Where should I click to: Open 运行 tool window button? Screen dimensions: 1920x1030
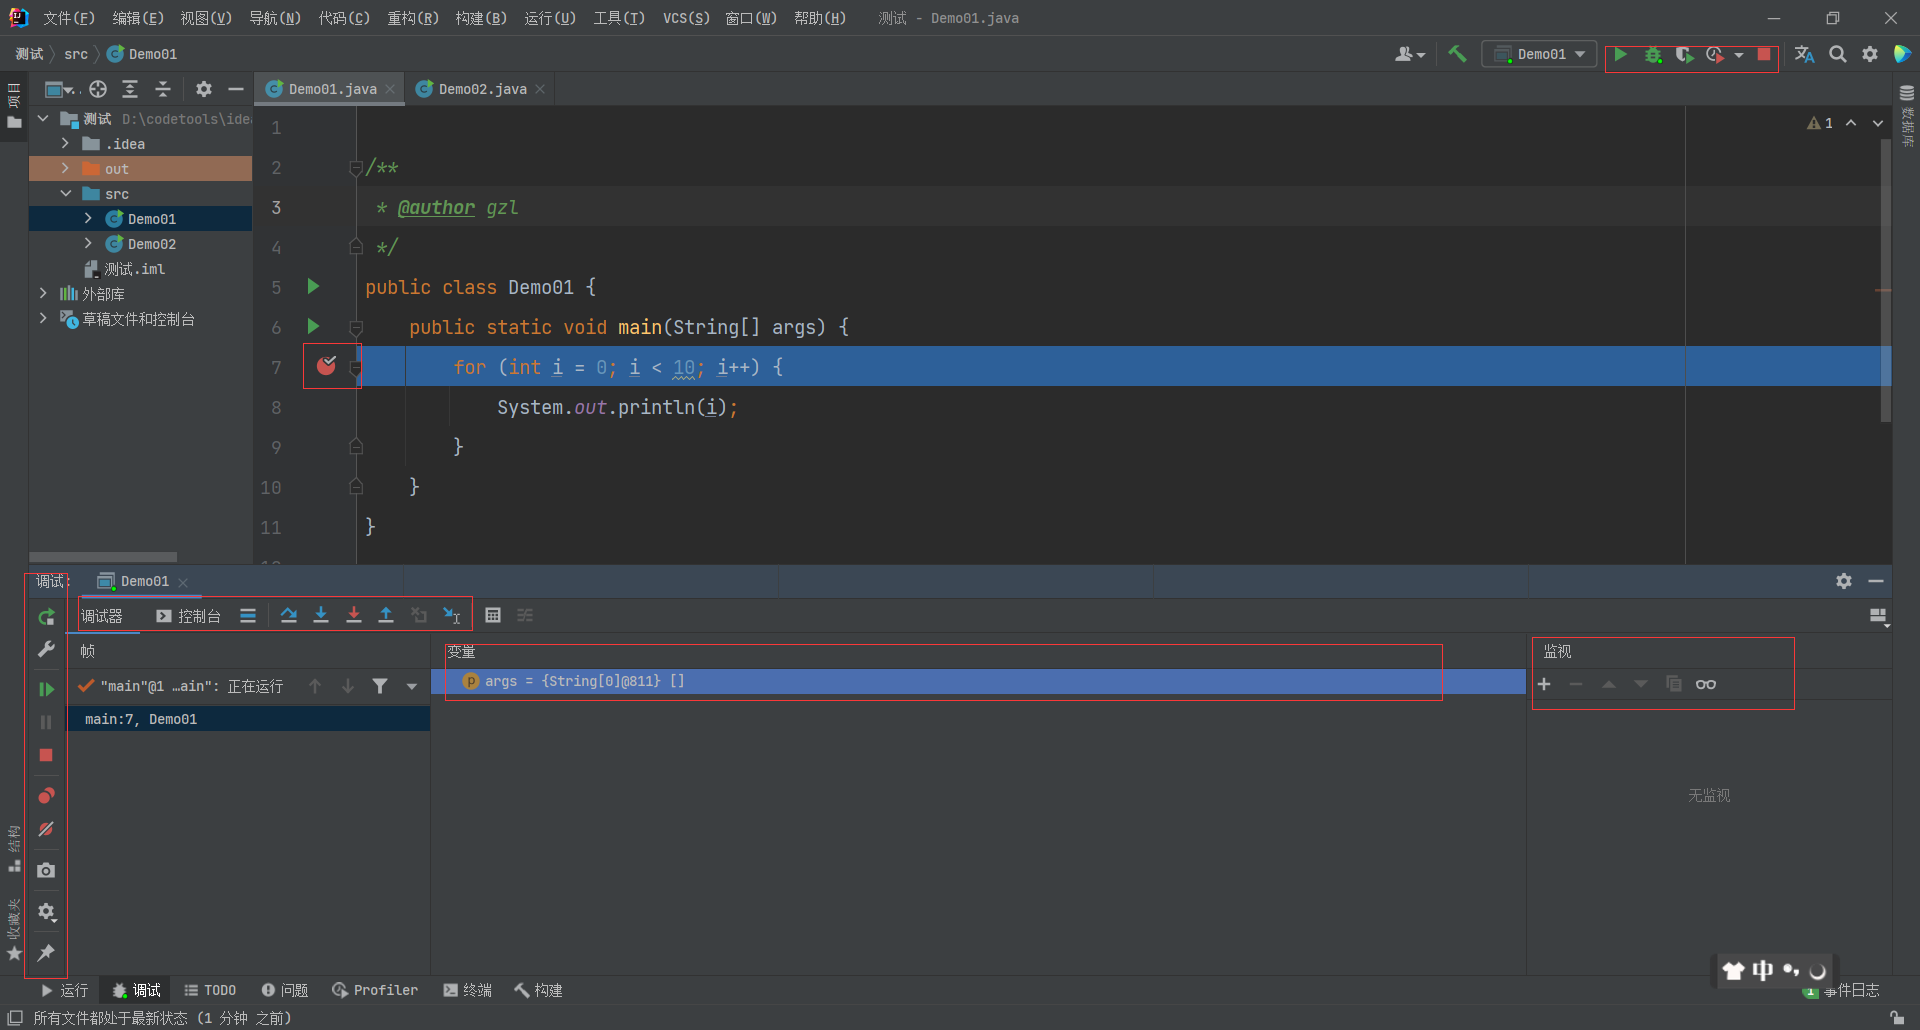tap(65, 990)
